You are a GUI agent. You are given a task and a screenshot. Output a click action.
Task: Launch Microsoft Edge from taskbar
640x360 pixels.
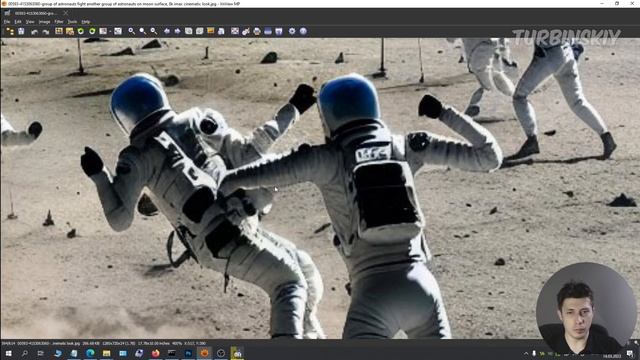[90, 353]
